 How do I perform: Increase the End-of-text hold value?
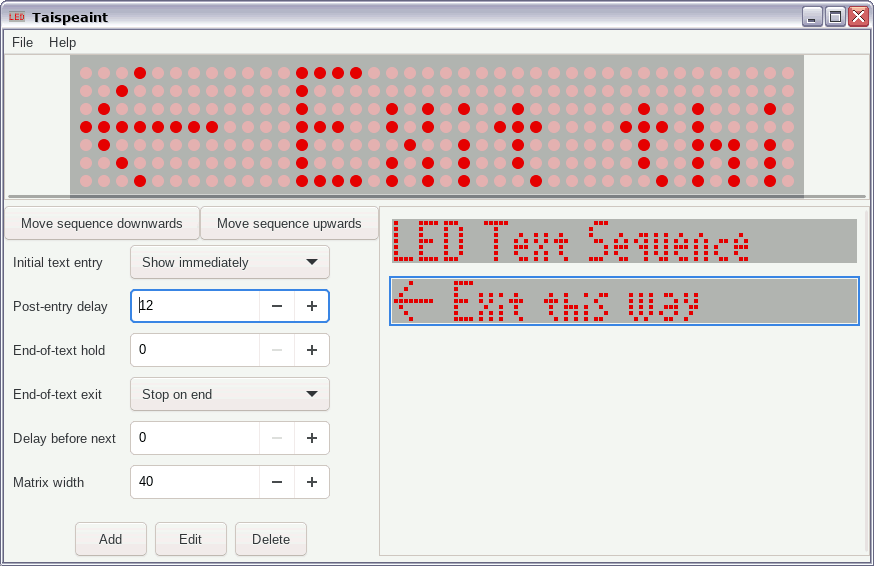(312, 350)
